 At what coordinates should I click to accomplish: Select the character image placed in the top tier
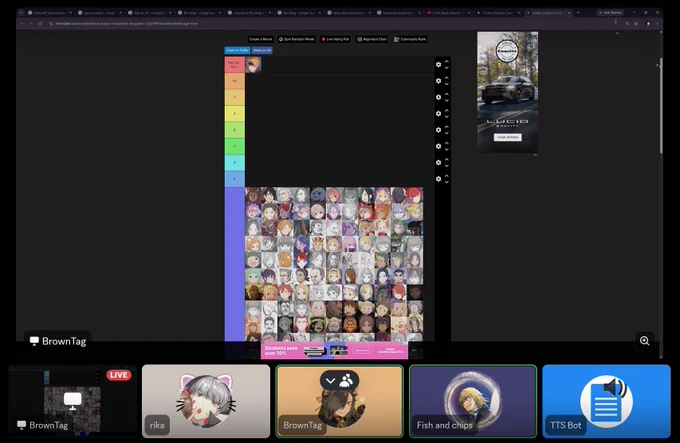[253, 65]
